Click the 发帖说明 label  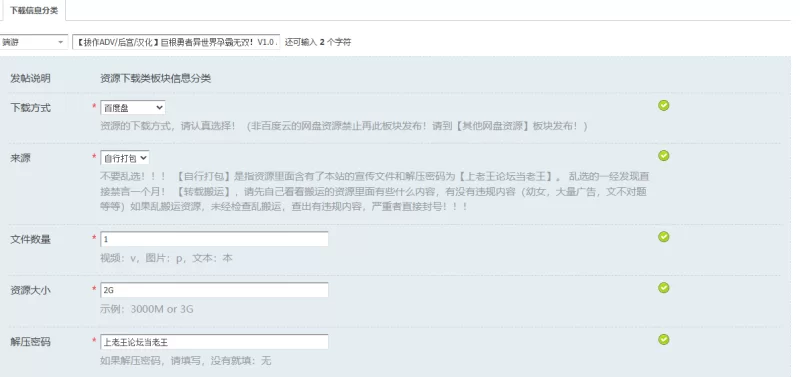pos(31,79)
